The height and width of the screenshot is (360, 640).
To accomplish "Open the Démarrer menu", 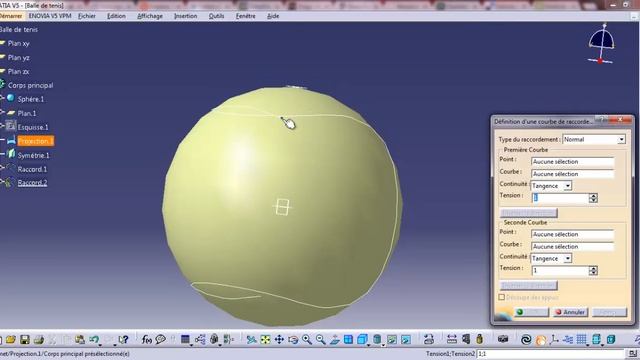I will (11, 16).
